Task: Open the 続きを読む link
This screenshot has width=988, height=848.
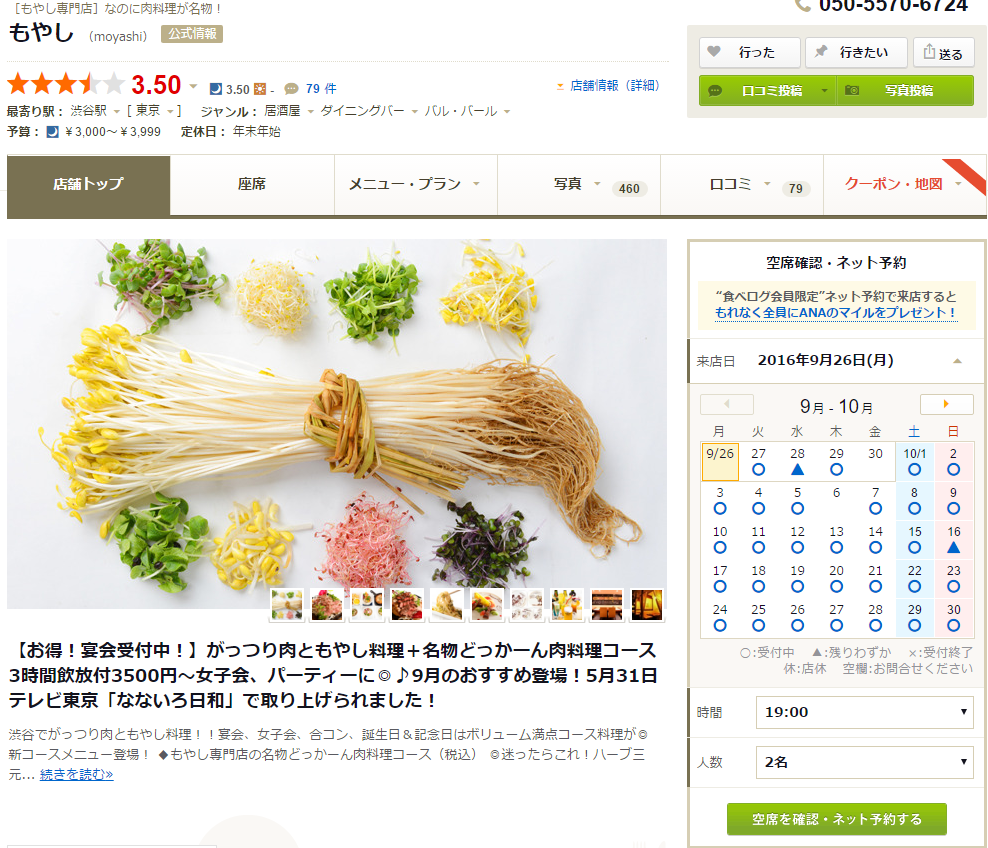Action: tap(76, 774)
